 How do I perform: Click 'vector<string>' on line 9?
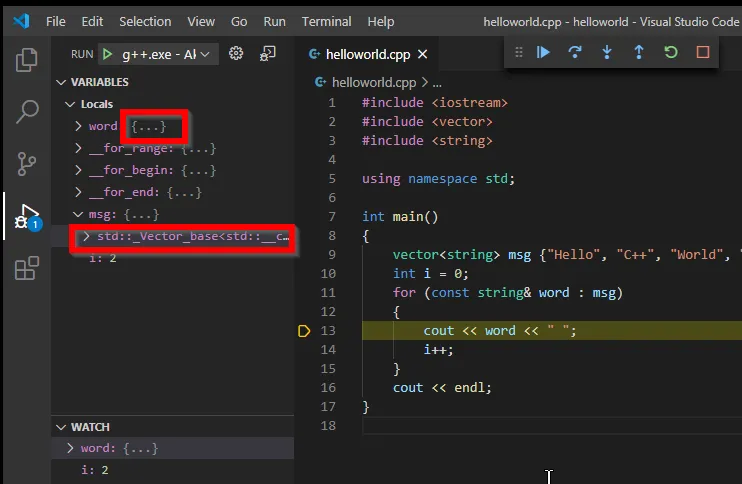(x=446, y=255)
